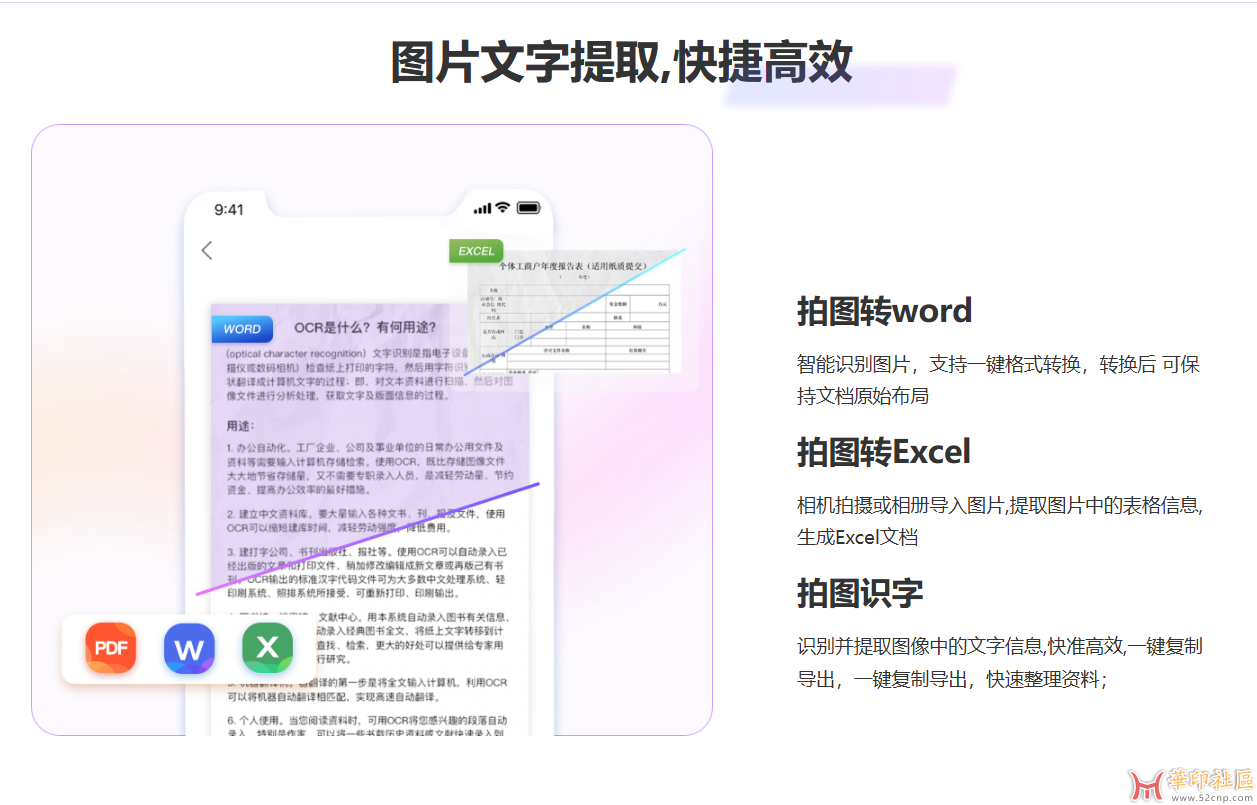This screenshot has height=805, width=1257.
Task: Select the 拍图转Excel section heading
Action: click(883, 451)
